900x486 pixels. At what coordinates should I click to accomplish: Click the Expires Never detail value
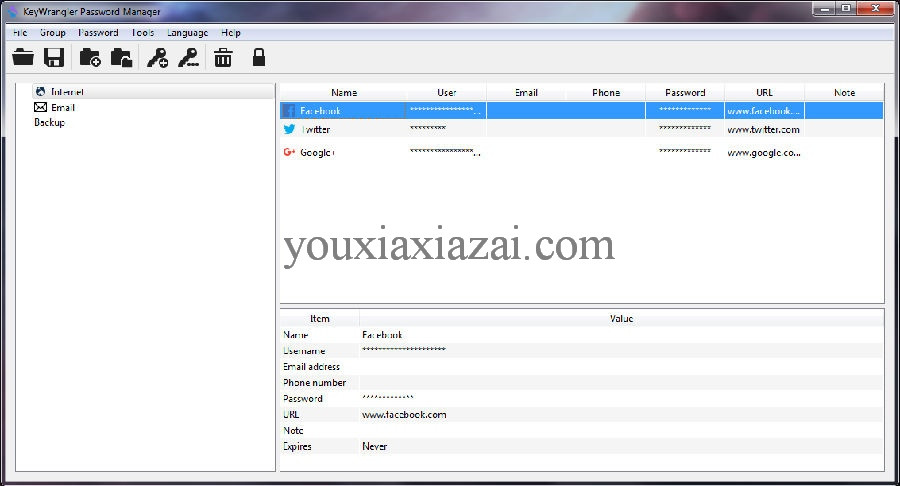tap(375, 446)
